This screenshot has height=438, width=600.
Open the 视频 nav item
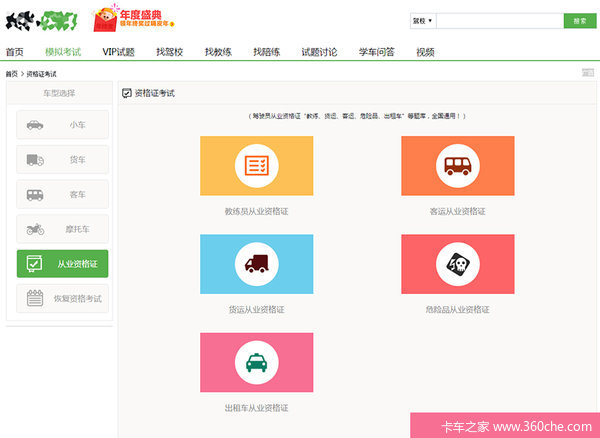(425, 52)
